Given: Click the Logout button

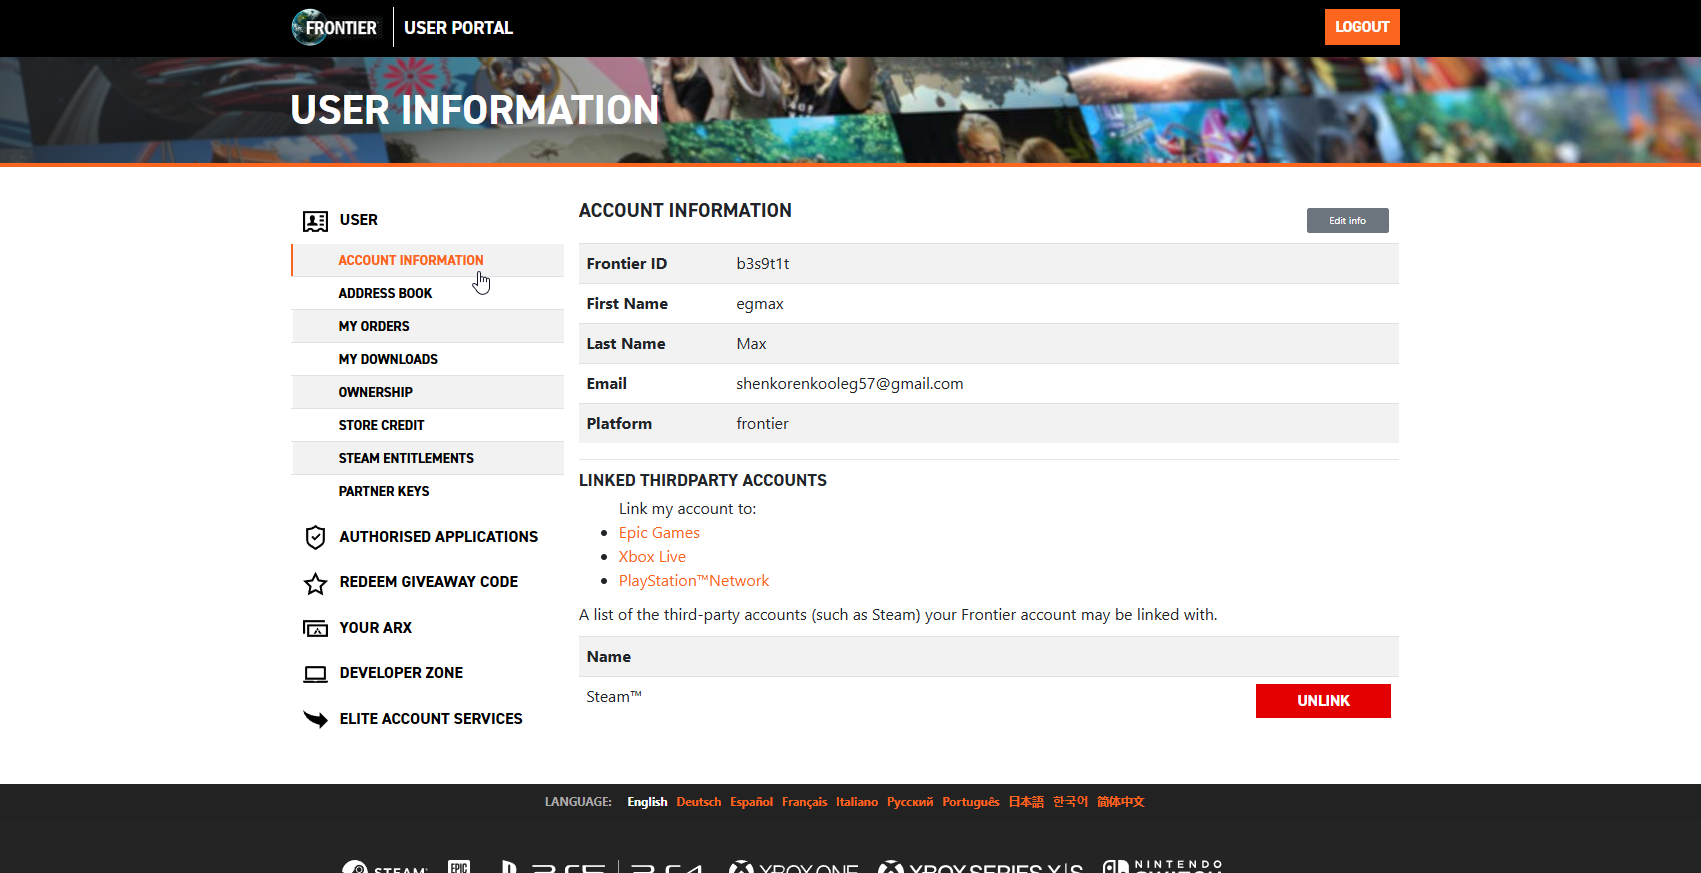Looking at the screenshot, I should [1362, 27].
